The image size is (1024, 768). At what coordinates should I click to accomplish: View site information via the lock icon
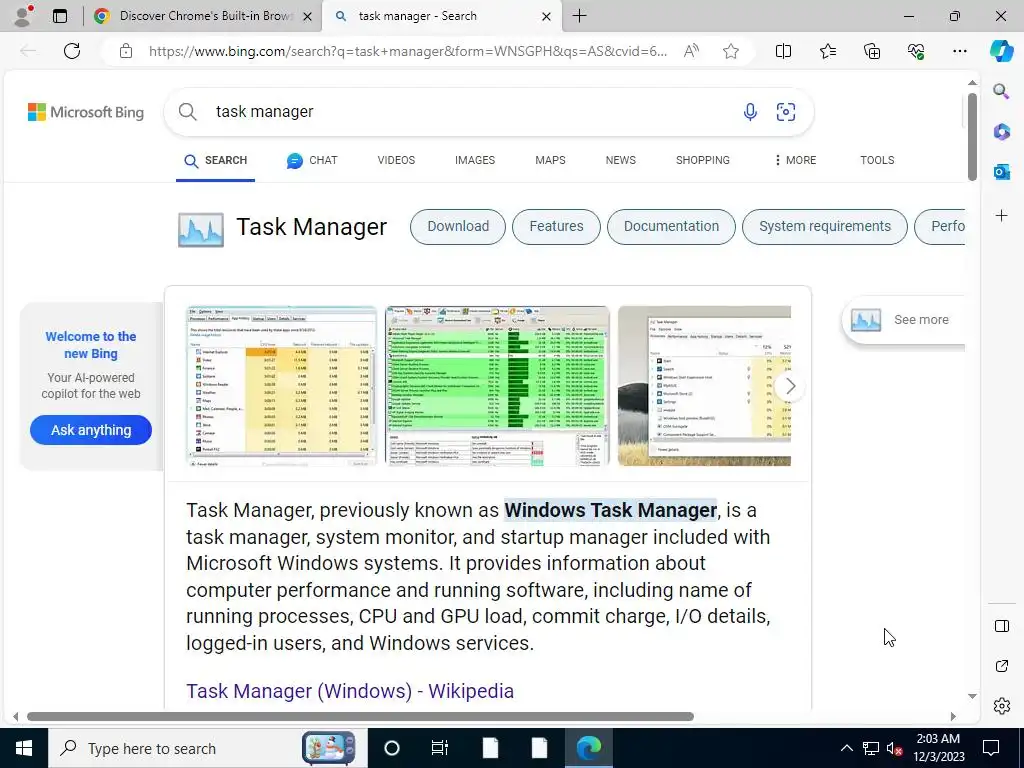126,51
